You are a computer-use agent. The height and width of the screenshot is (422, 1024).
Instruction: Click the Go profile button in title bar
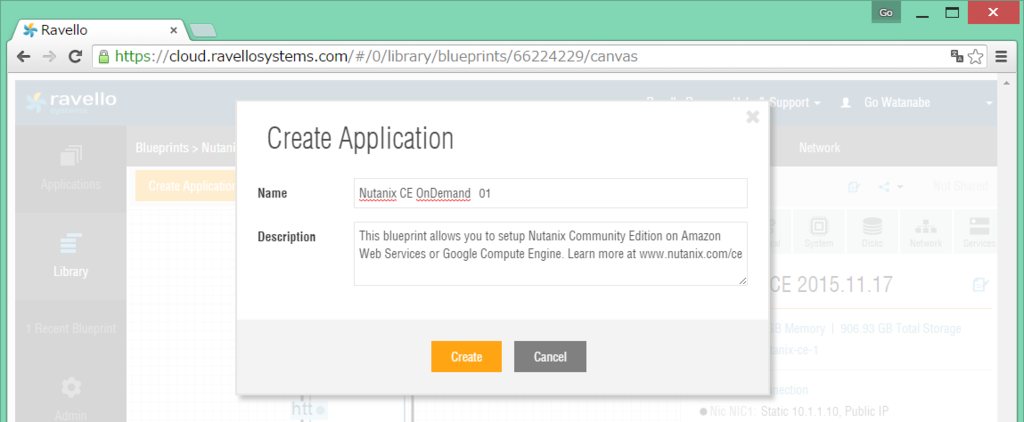point(886,12)
